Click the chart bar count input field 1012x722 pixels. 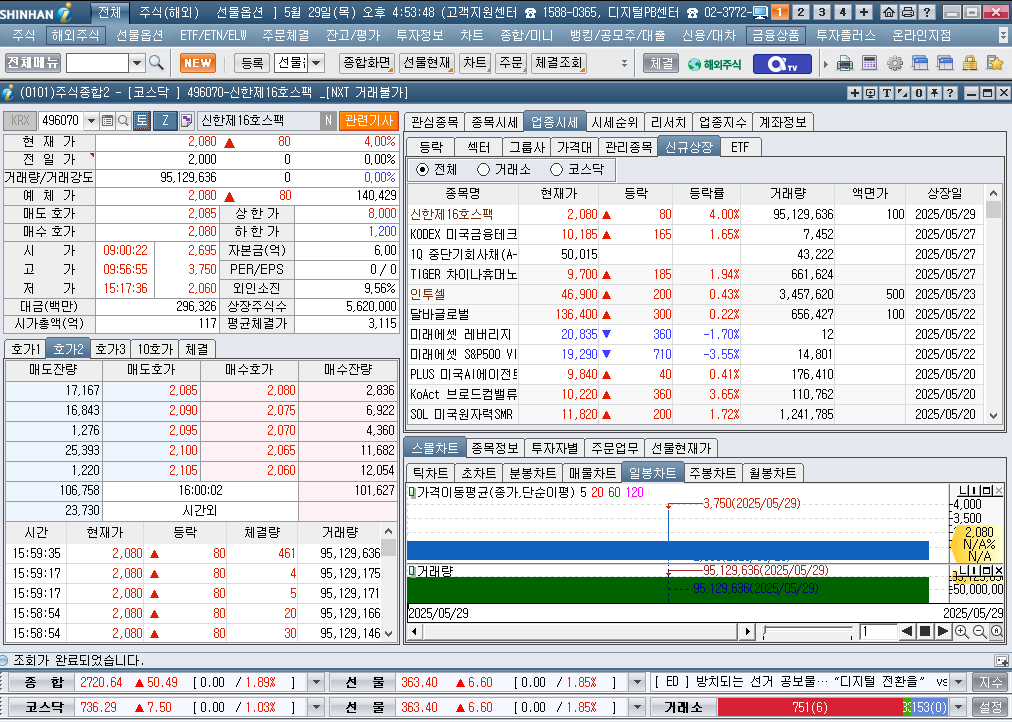click(x=878, y=632)
